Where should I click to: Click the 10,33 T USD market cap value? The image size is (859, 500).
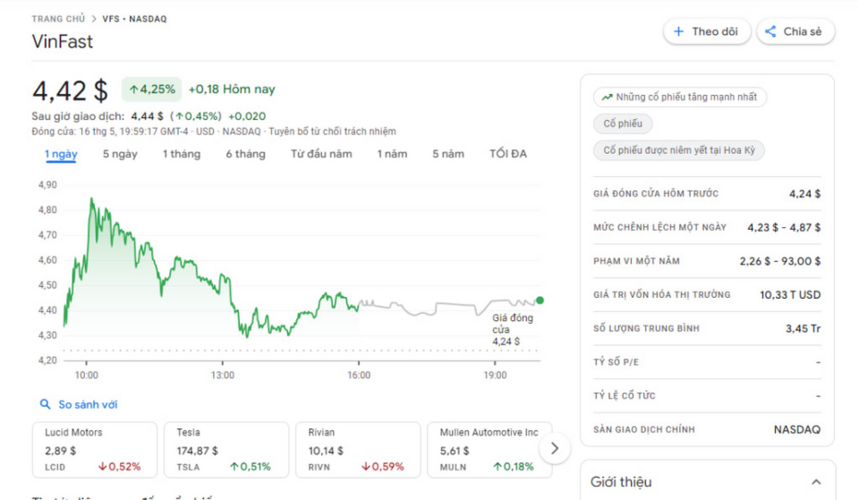[x=790, y=295]
